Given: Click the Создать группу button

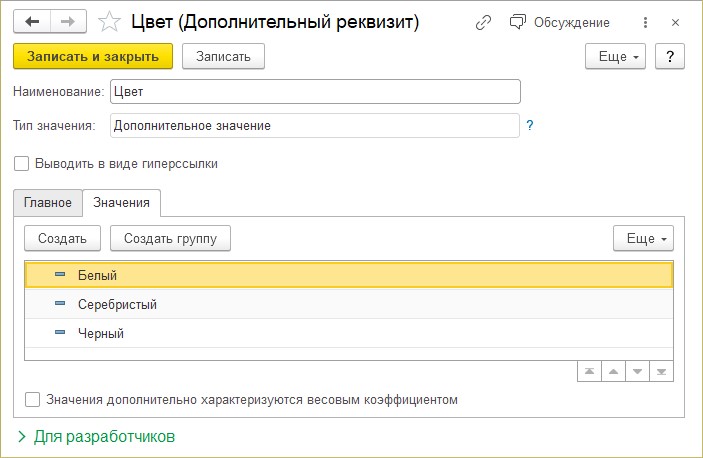Looking at the screenshot, I should (x=170, y=238).
